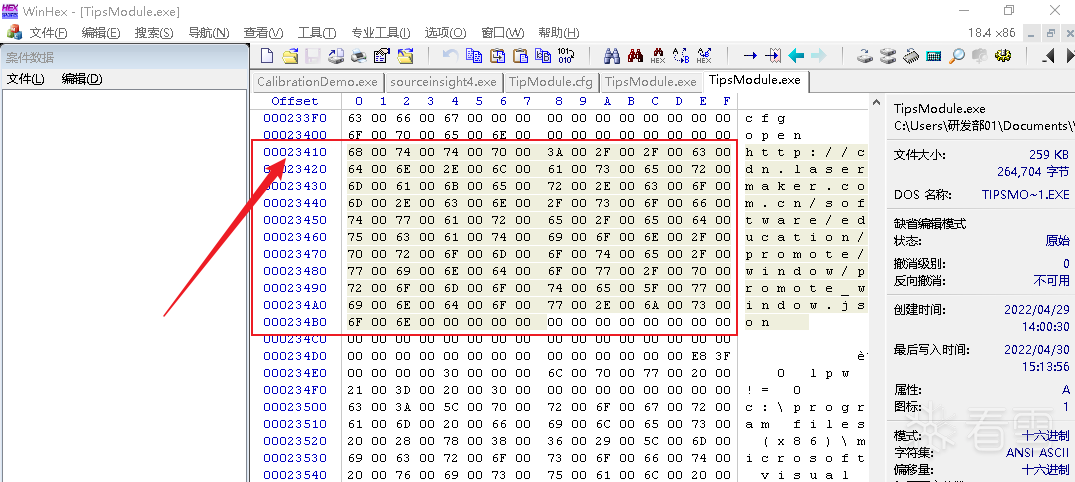Screen dimensions: 1075x482
Task: Open the 文件(F) menu
Action: [49, 33]
